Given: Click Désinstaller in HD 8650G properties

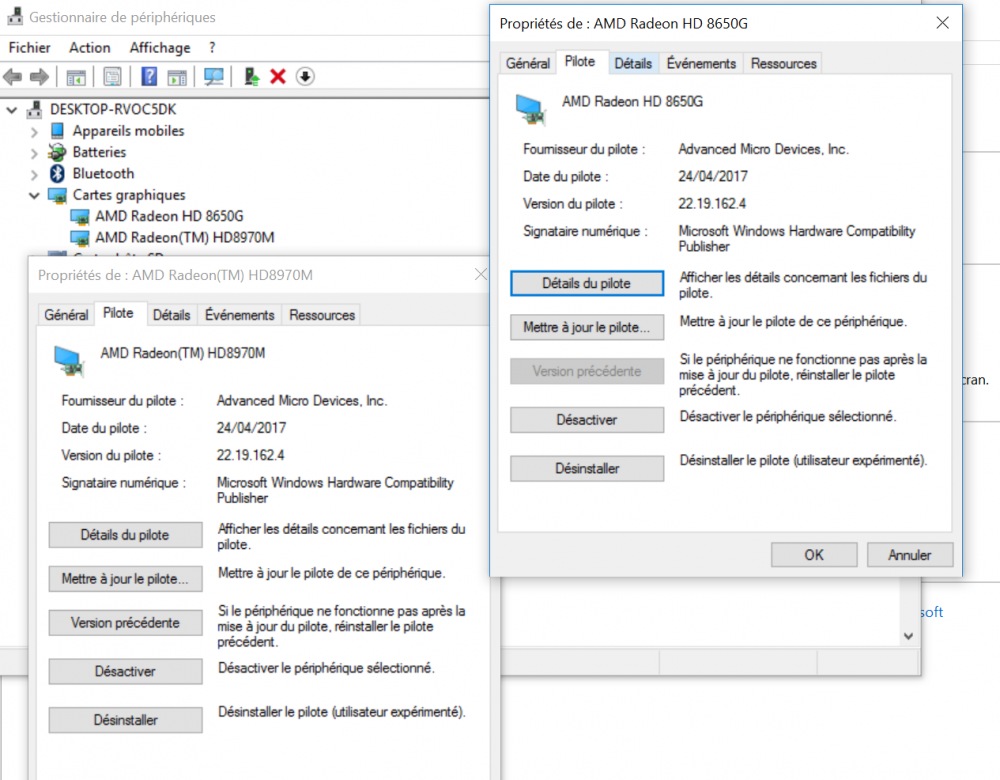Looking at the screenshot, I should click(x=587, y=468).
